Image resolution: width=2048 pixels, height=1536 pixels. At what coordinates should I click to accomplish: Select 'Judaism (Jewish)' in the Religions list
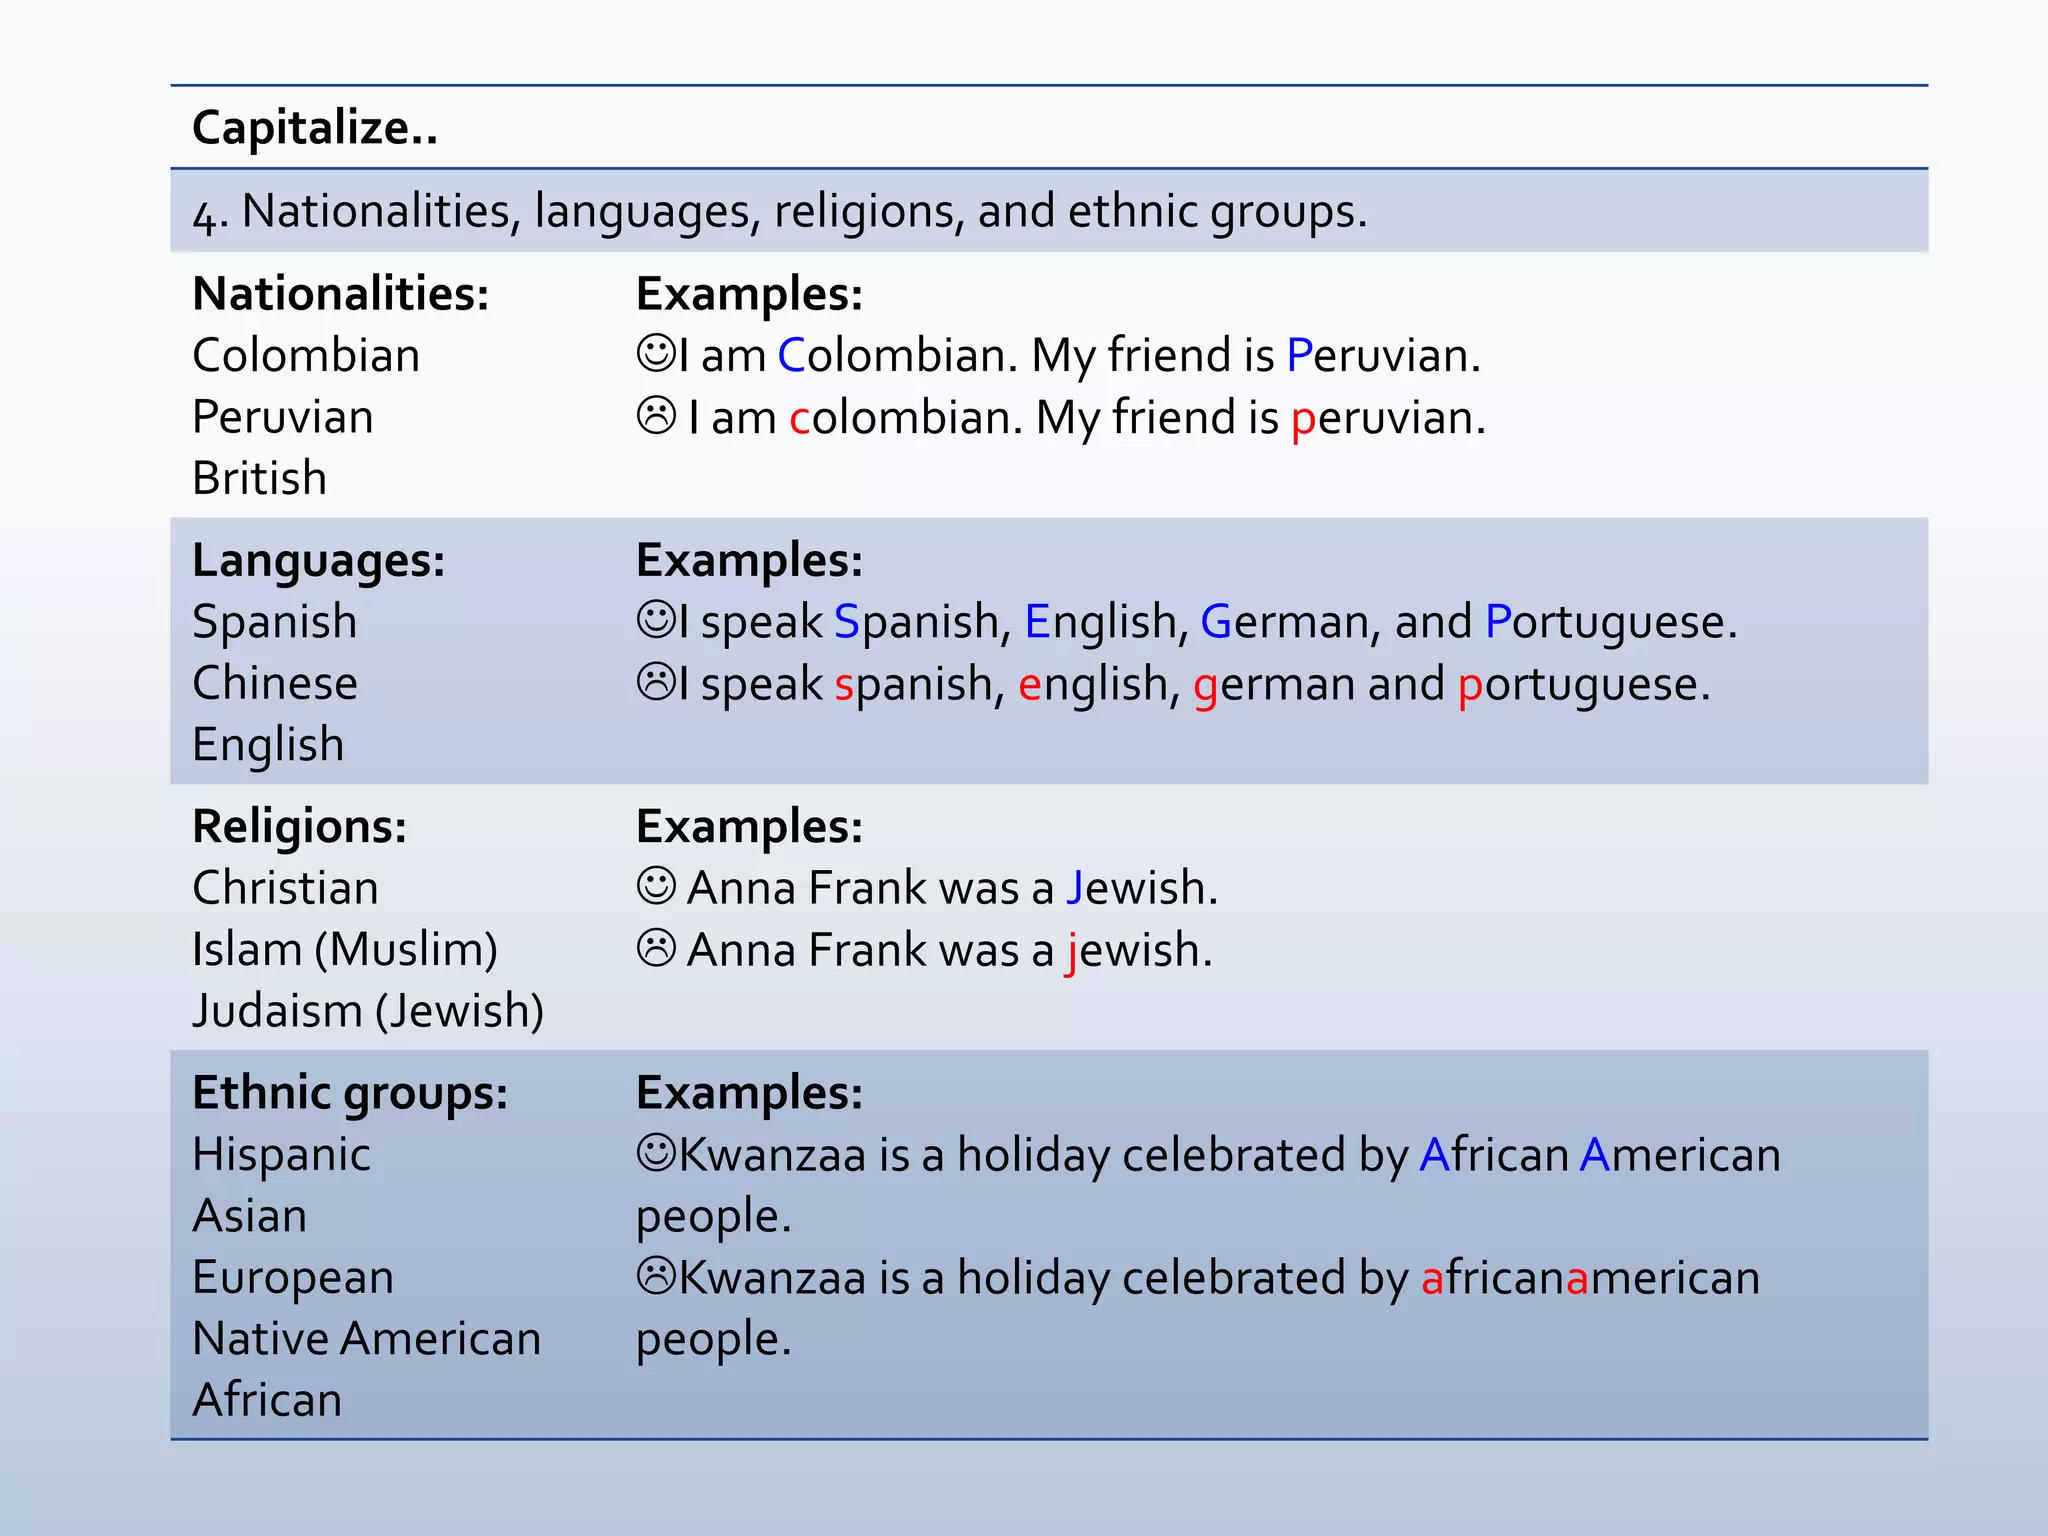click(368, 1011)
